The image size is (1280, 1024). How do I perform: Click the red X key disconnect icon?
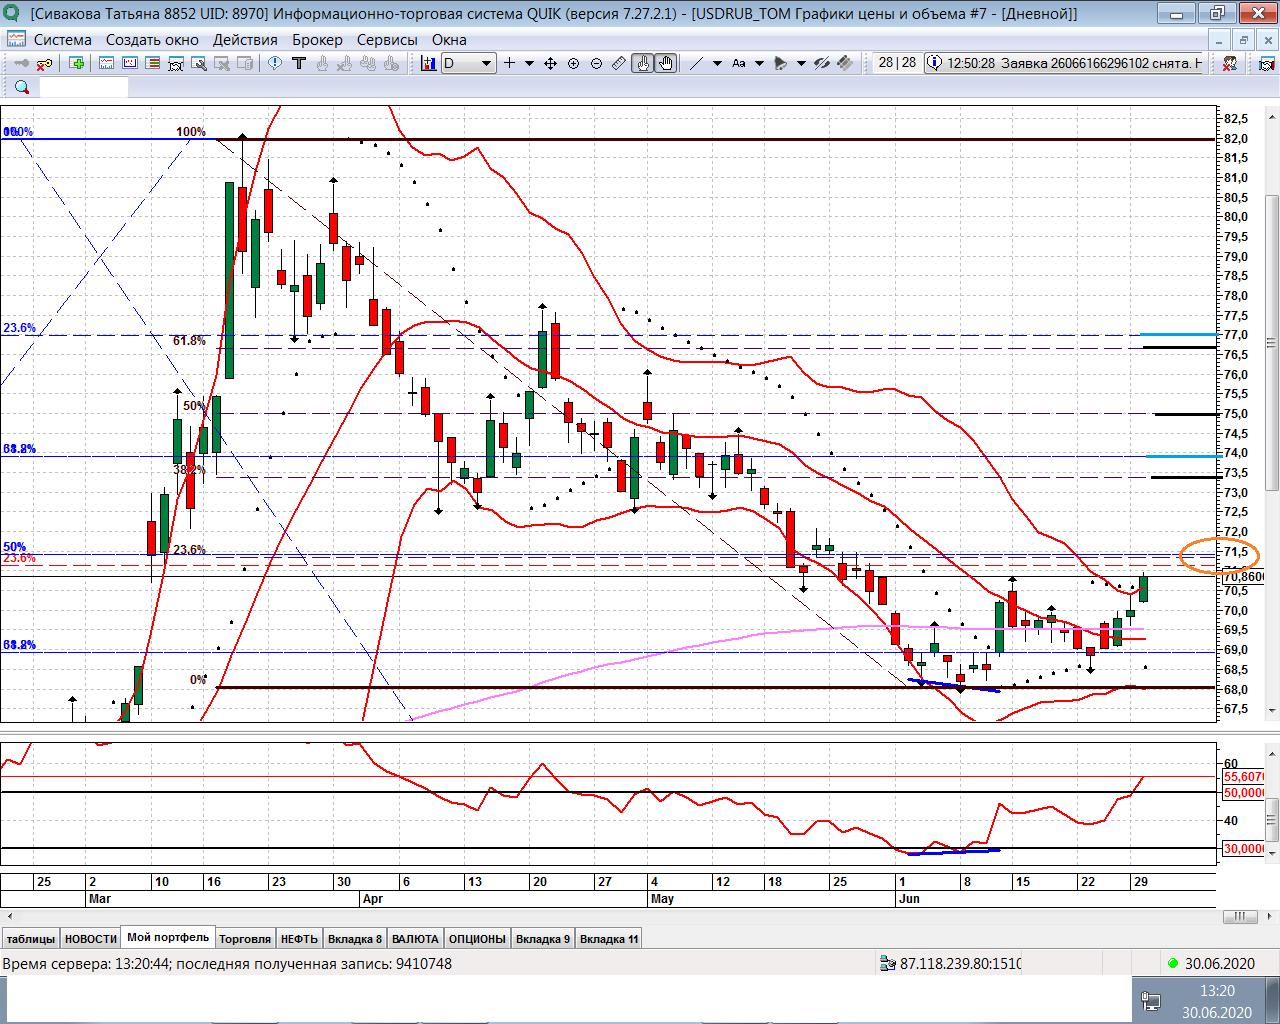coord(45,63)
